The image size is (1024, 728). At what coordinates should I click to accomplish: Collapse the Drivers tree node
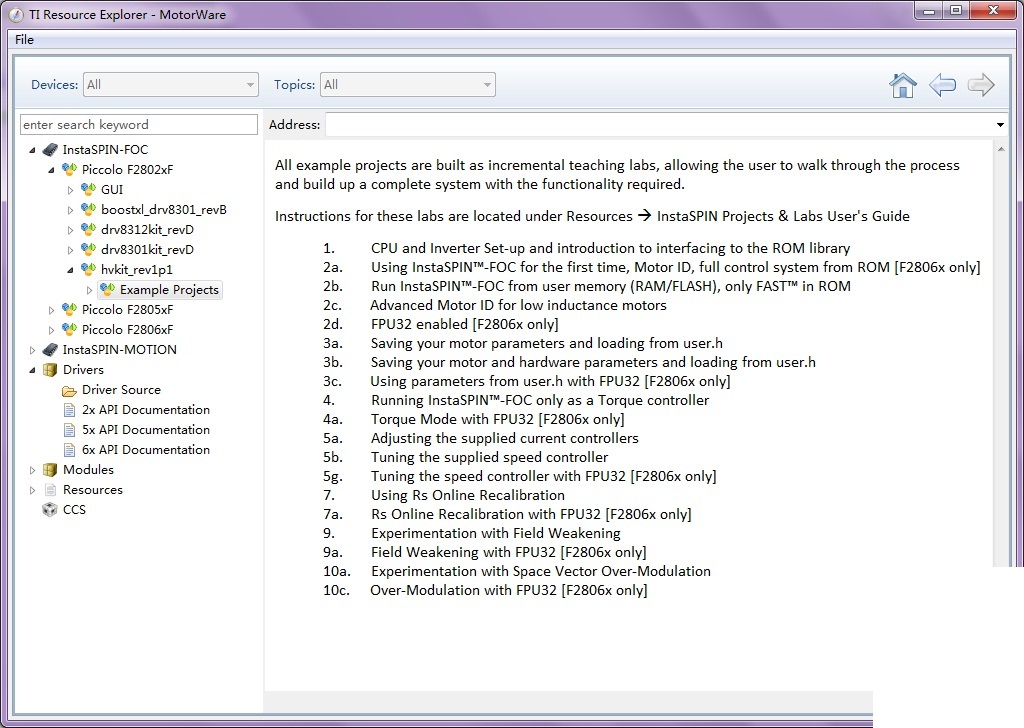tap(32, 370)
